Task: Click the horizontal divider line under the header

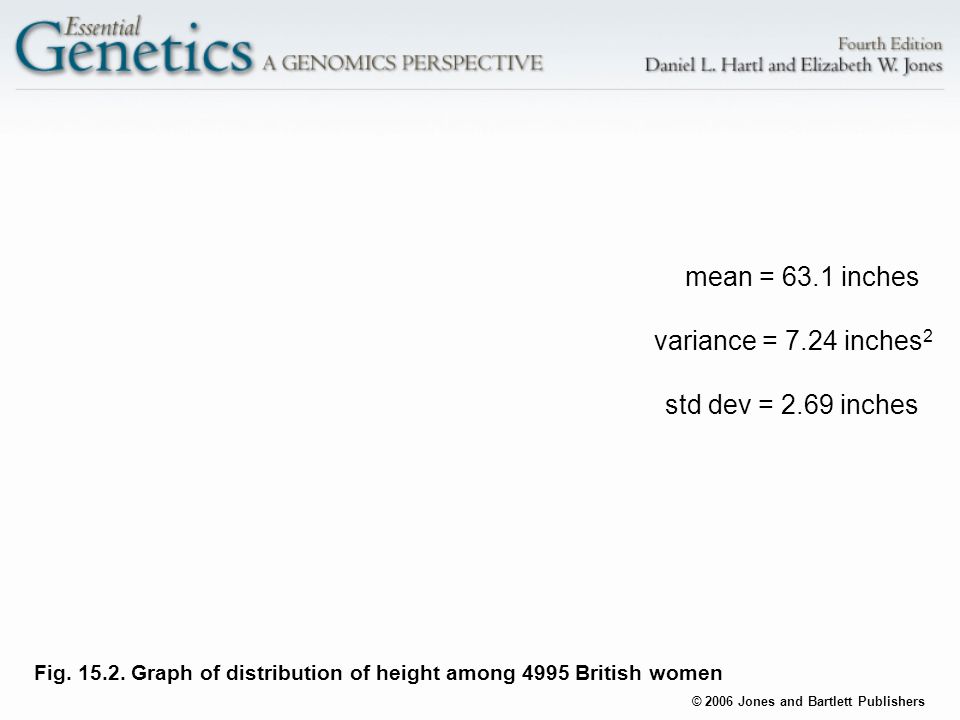Action: 480,89
